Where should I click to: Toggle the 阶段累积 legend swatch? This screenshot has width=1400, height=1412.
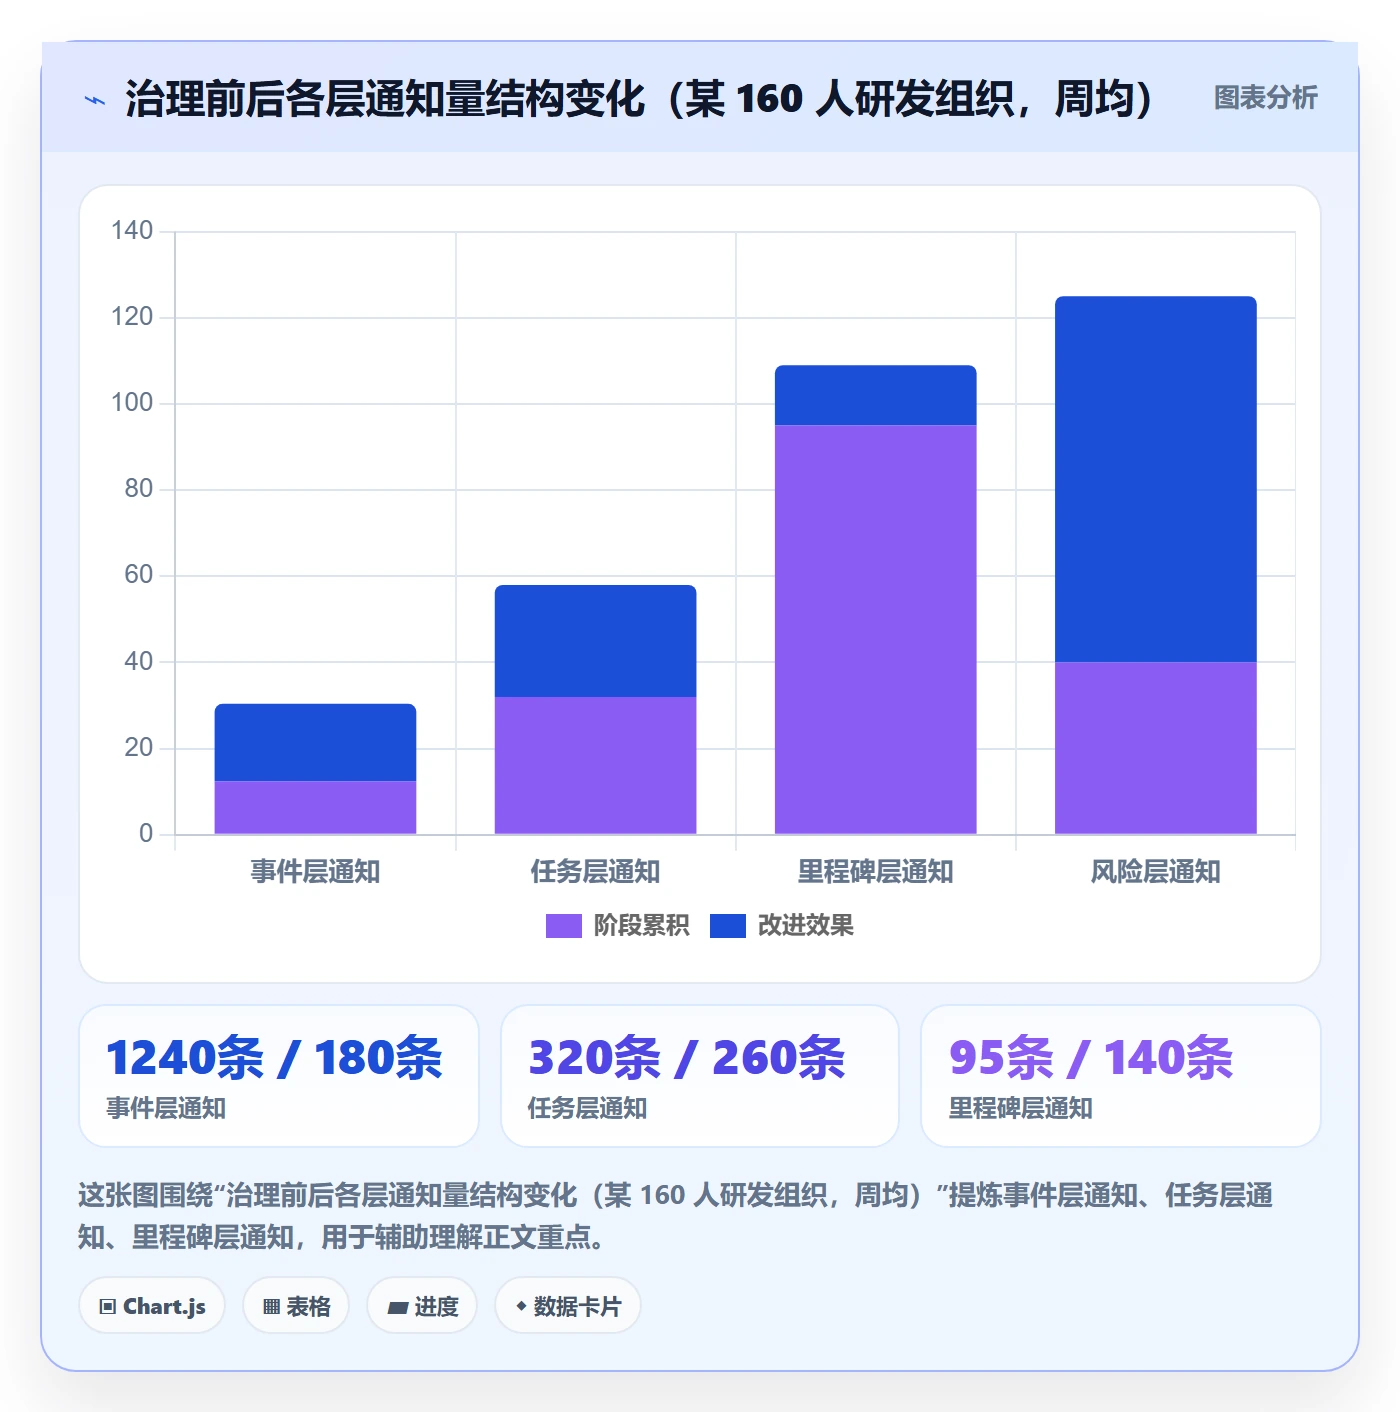pyautogui.click(x=563, y=926)
